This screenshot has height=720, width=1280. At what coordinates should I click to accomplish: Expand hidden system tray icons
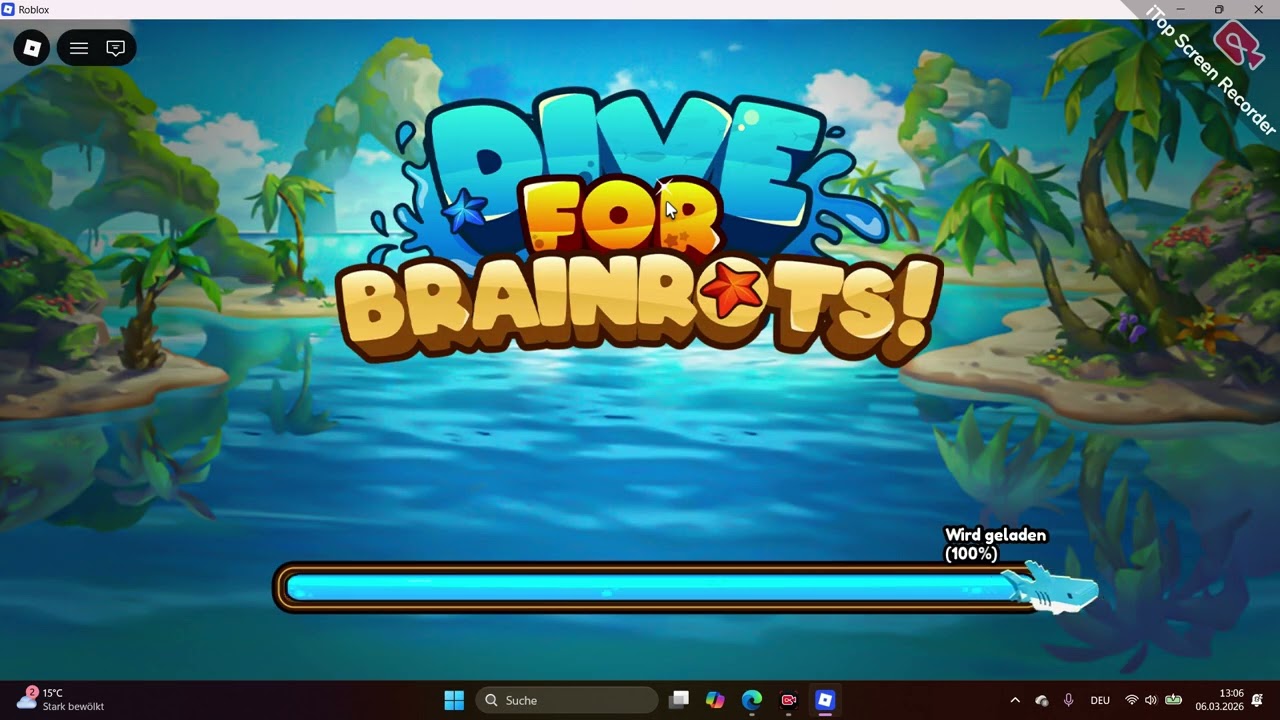tap(1015, 700)
